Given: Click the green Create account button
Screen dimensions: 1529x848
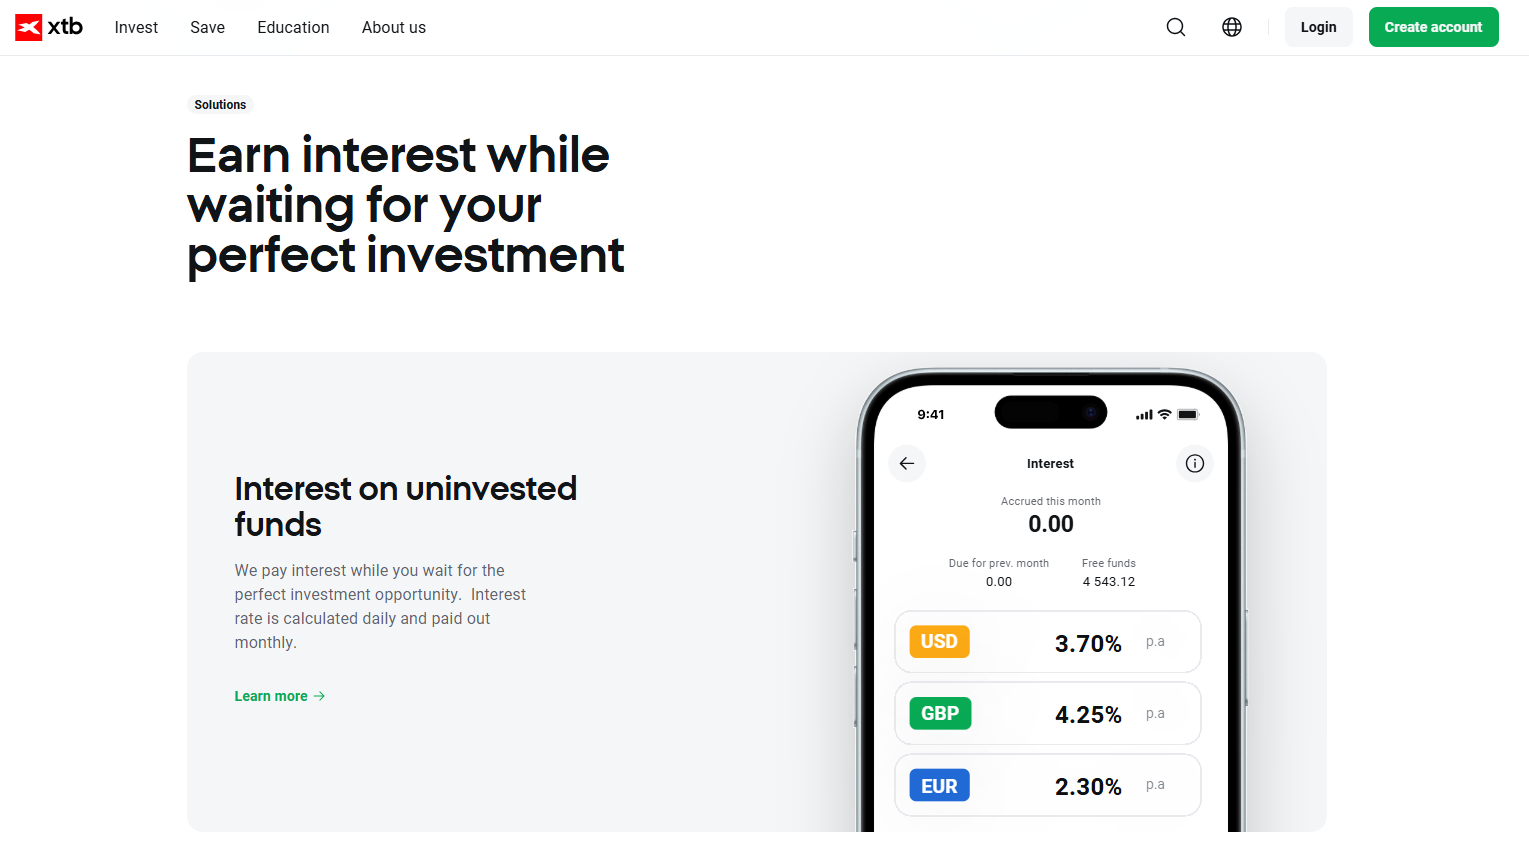Looking at the screenshot, I should (x=1433, y=27).
